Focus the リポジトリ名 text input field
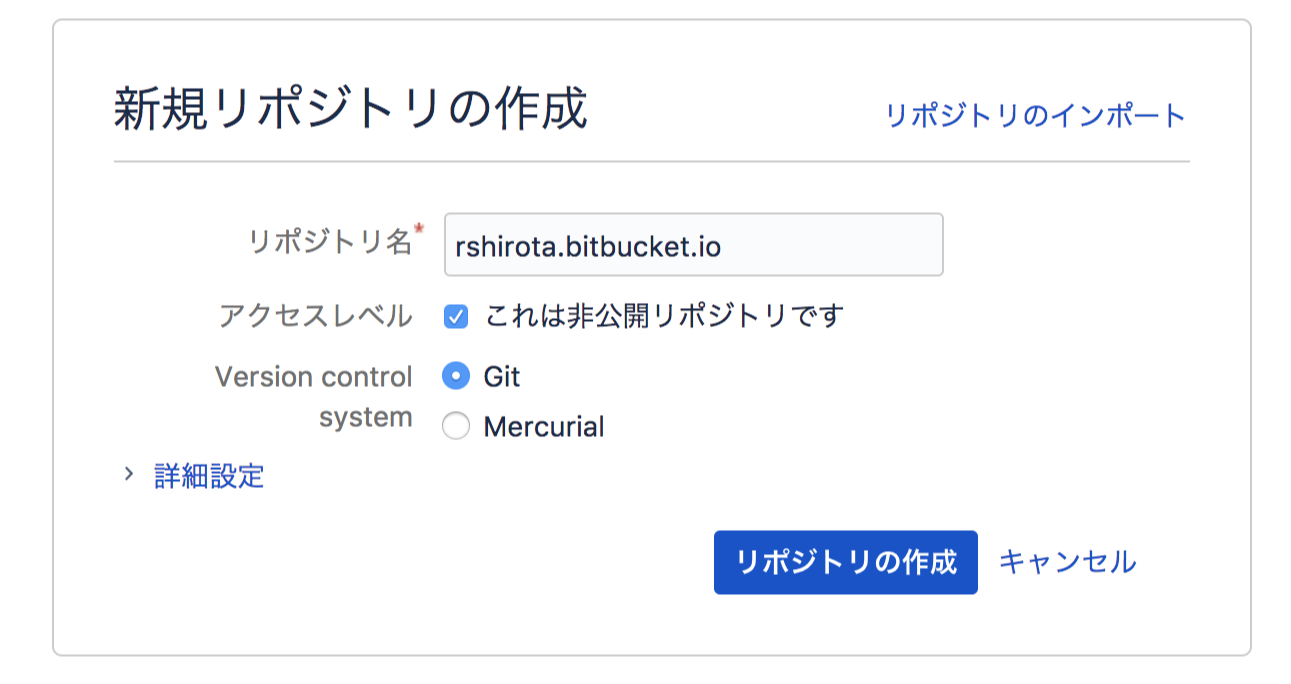This screenshot has width=1291, height=684. point(694,244)
